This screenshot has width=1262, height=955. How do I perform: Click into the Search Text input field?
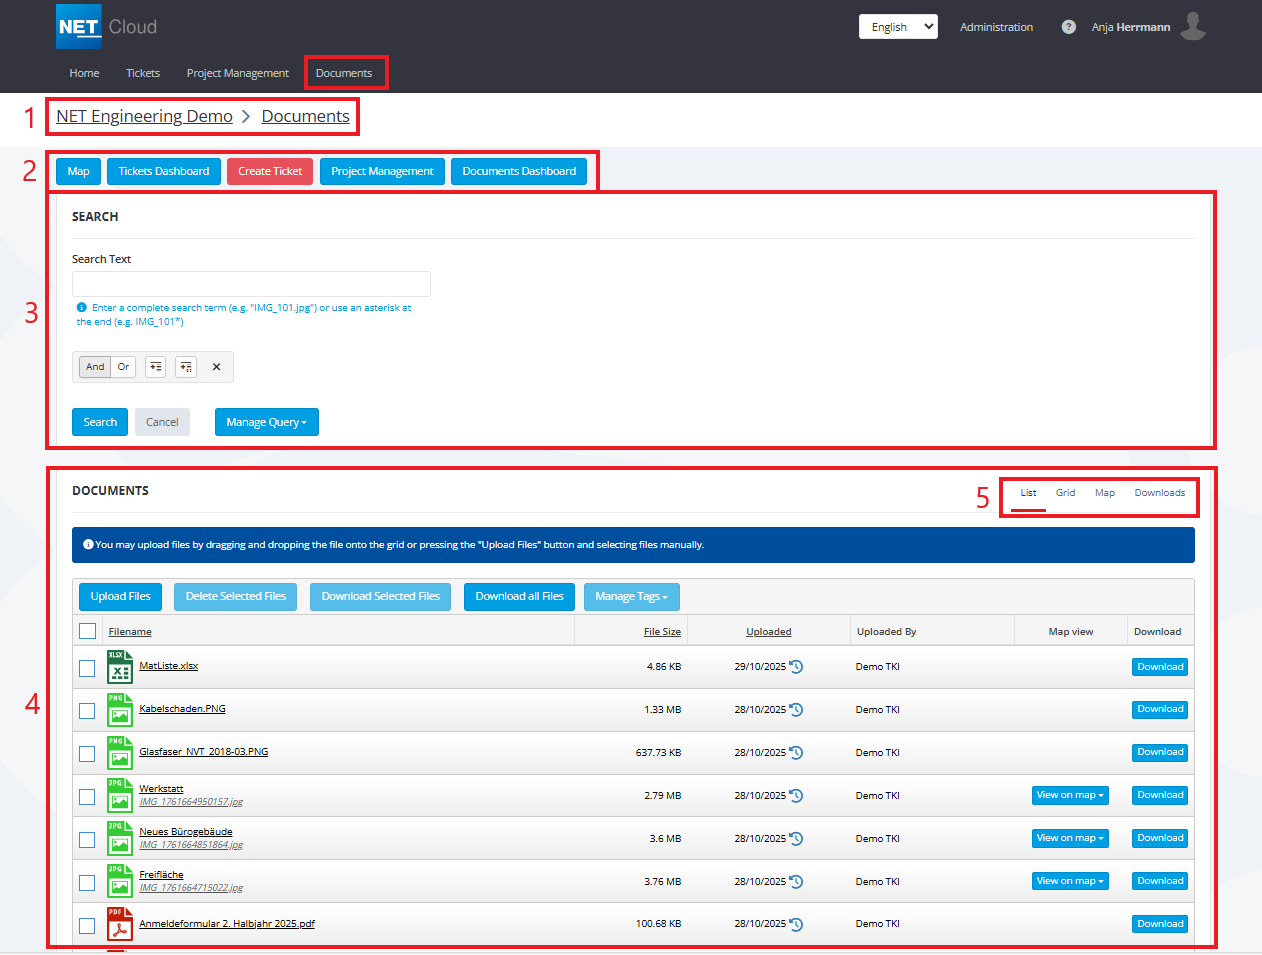[x=251, y=284]
